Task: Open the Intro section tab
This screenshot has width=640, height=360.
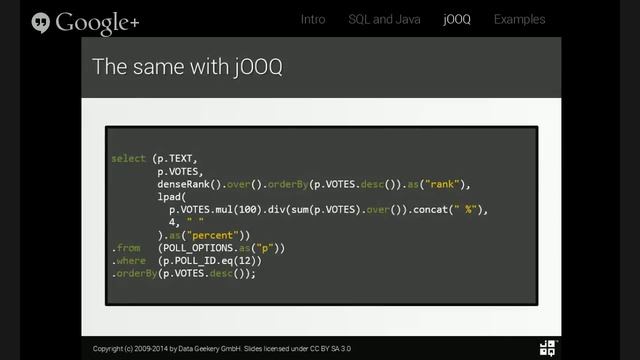Action: click(x=313, y=19)
